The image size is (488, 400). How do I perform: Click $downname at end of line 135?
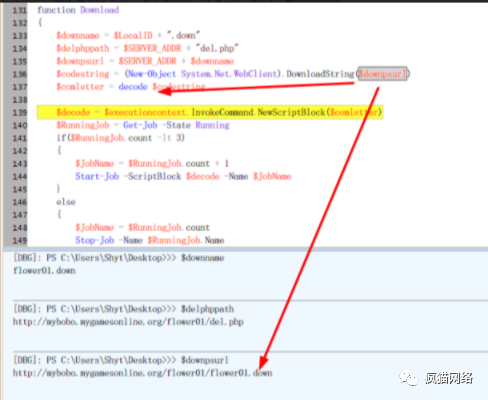click(212, 61)
